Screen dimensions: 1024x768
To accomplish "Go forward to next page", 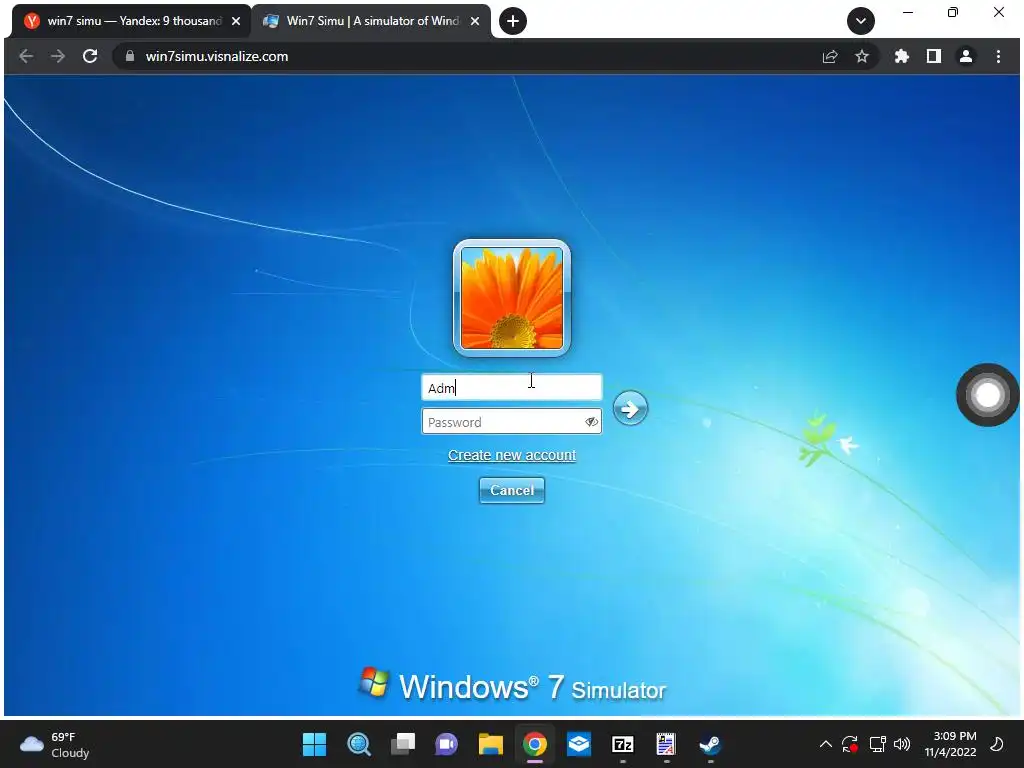I will point(58,56).
